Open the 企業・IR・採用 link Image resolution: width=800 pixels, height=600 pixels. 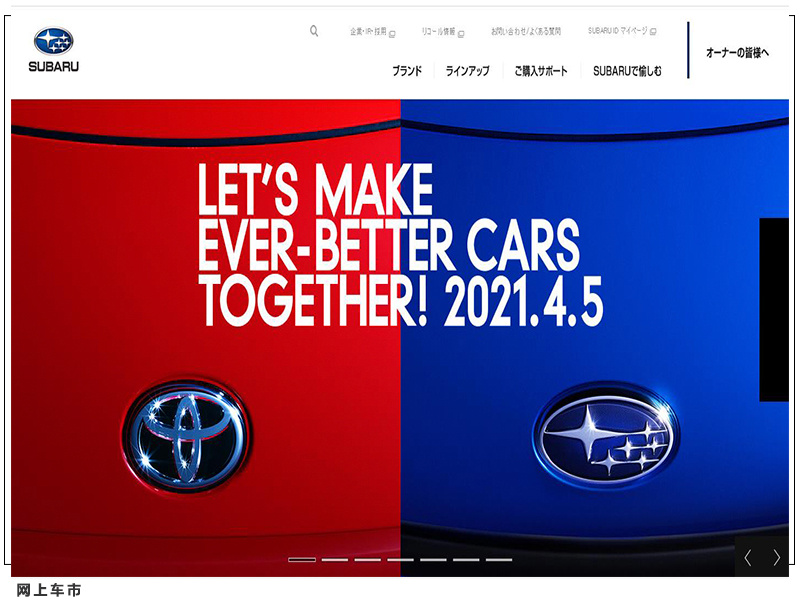[x=372, y=32]
